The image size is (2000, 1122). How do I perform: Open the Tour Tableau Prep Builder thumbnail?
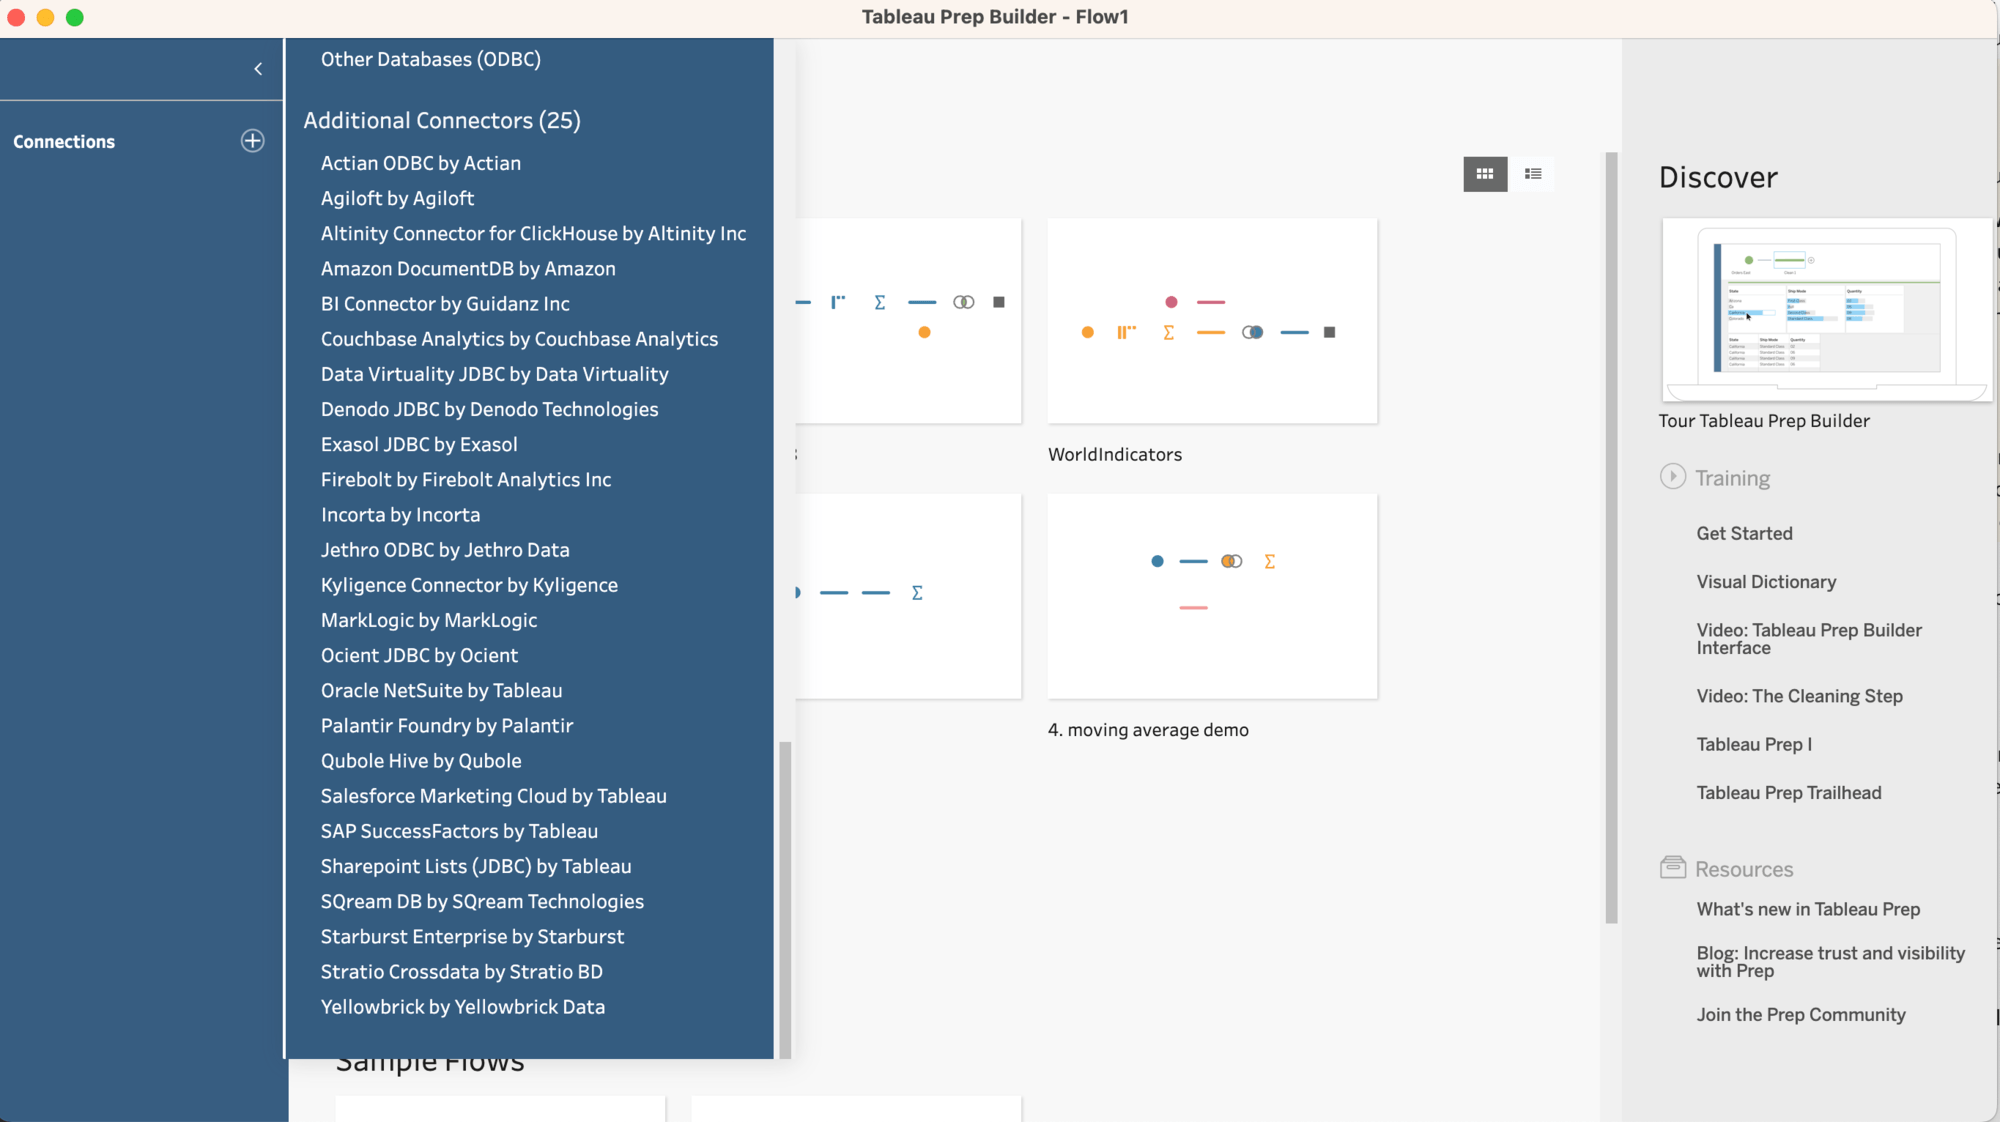point(1826,310)
